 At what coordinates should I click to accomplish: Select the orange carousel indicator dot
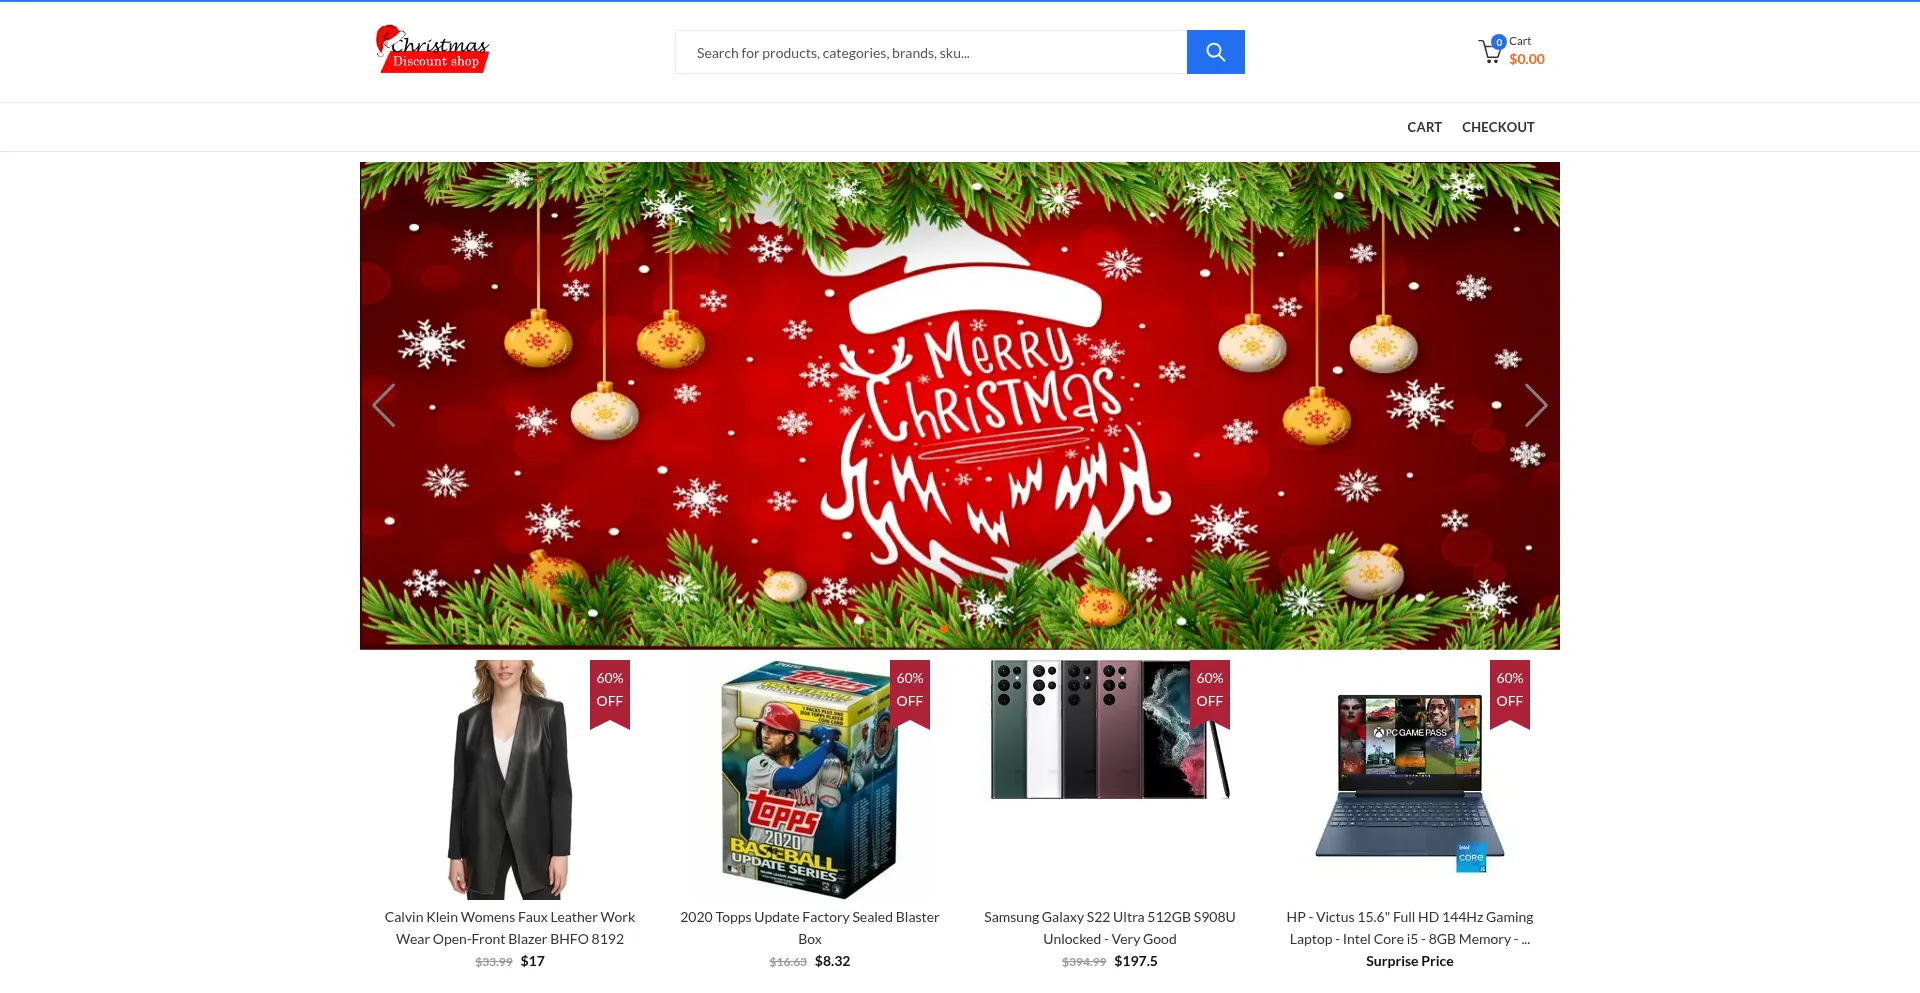tap(944, 629)
